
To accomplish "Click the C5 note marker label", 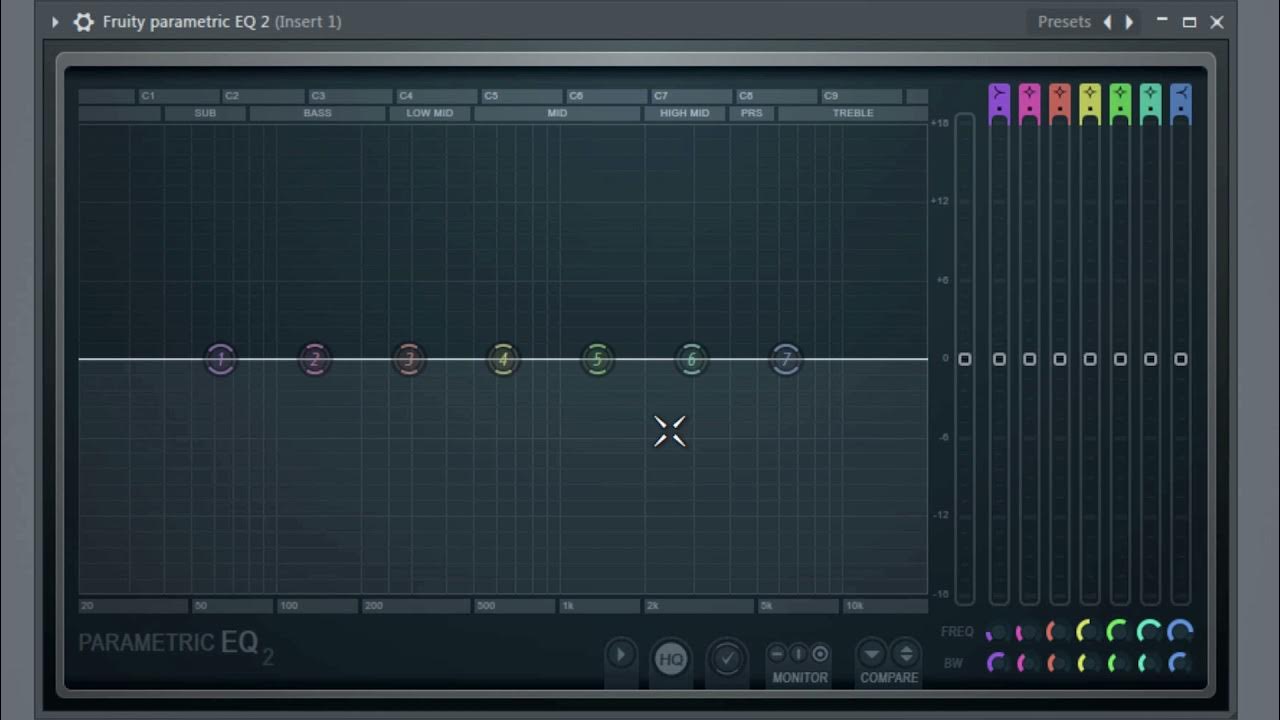I will (x=490, y=96).
